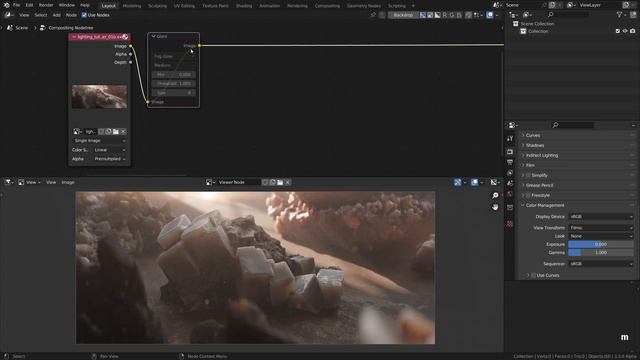This screenshot has height=360, width=640.
Task: Click the image node preview thumbnail
Action: tap(99, 97)
